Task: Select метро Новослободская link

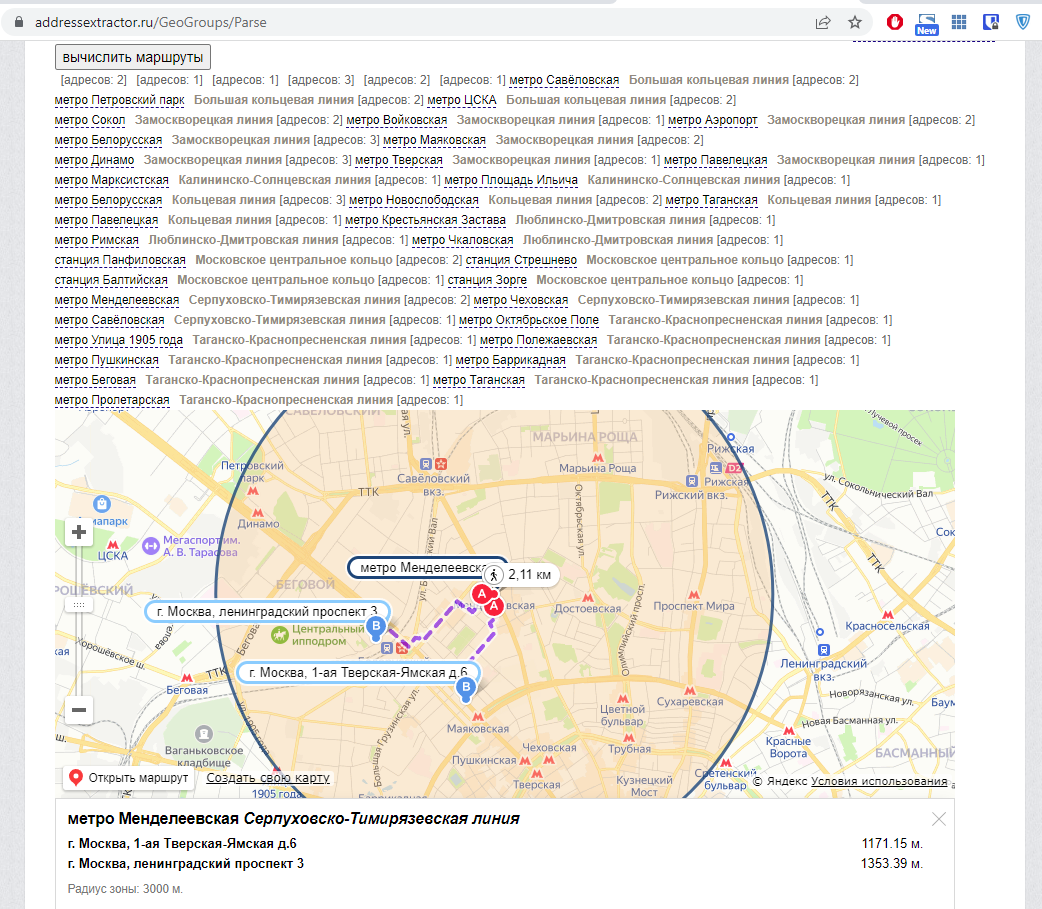Action: coord(413,200)
